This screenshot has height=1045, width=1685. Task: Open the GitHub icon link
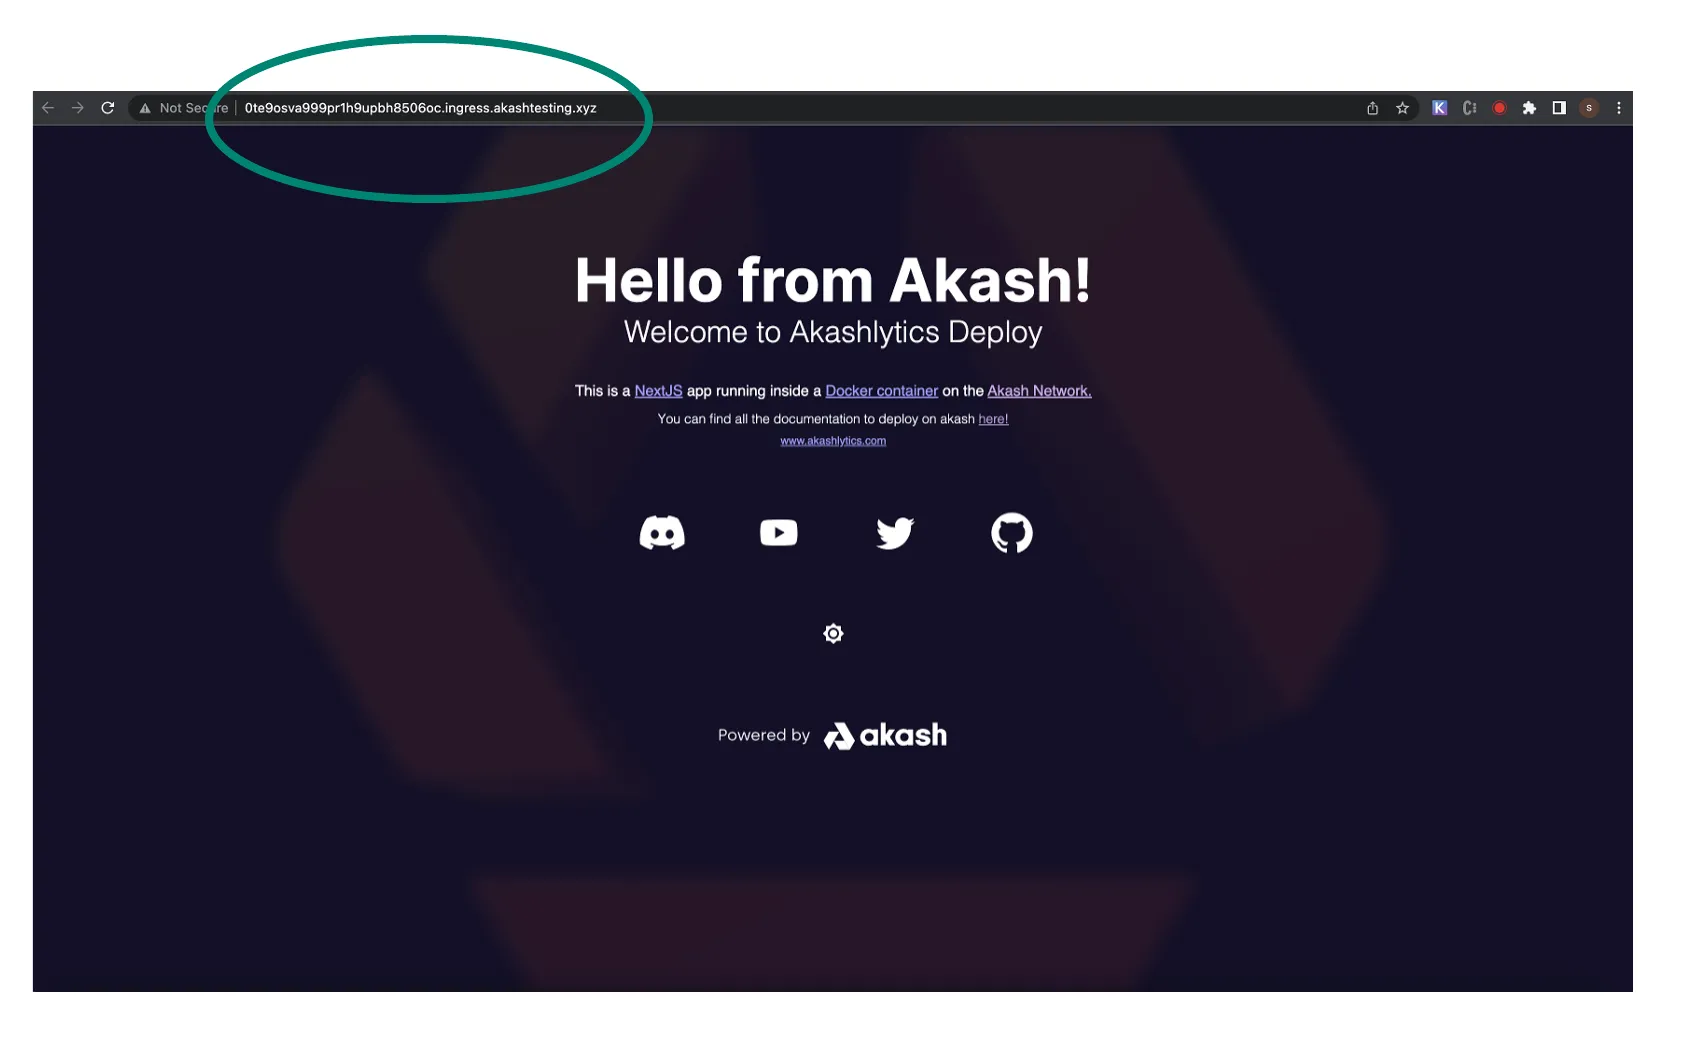tap(1011, 533)
